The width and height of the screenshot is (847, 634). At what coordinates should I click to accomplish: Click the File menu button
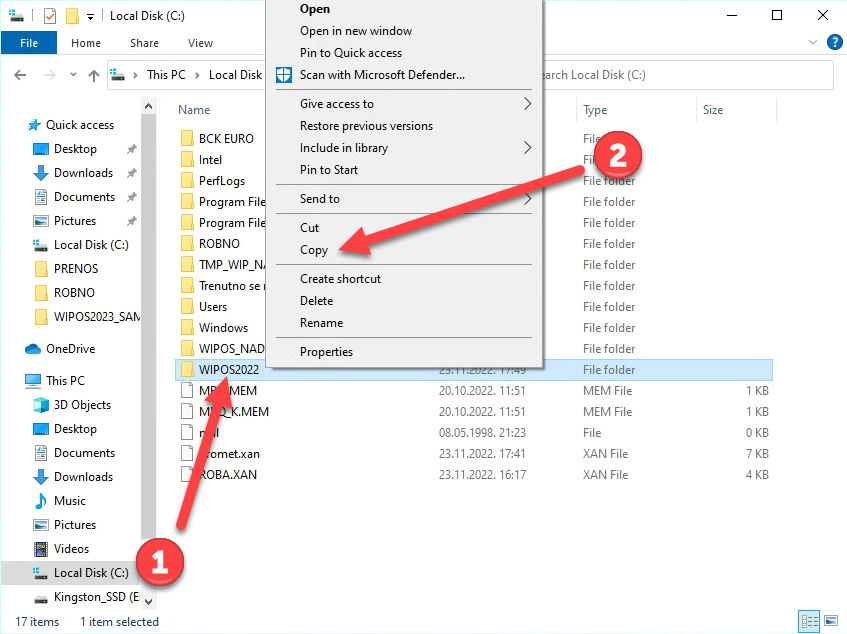(x=29, y=43)
